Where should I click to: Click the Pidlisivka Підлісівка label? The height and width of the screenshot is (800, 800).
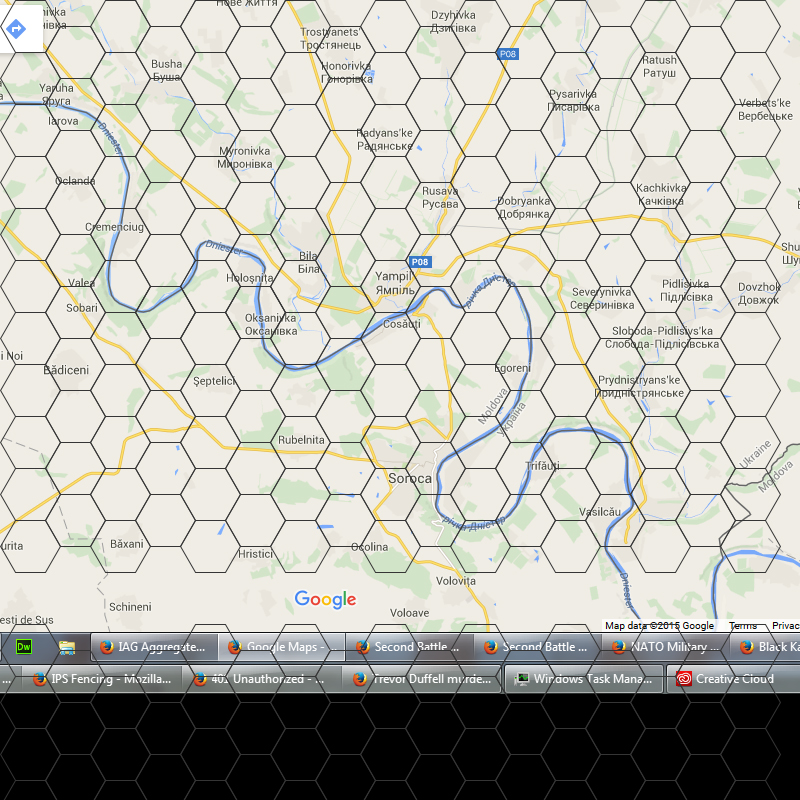coord(686,290)
